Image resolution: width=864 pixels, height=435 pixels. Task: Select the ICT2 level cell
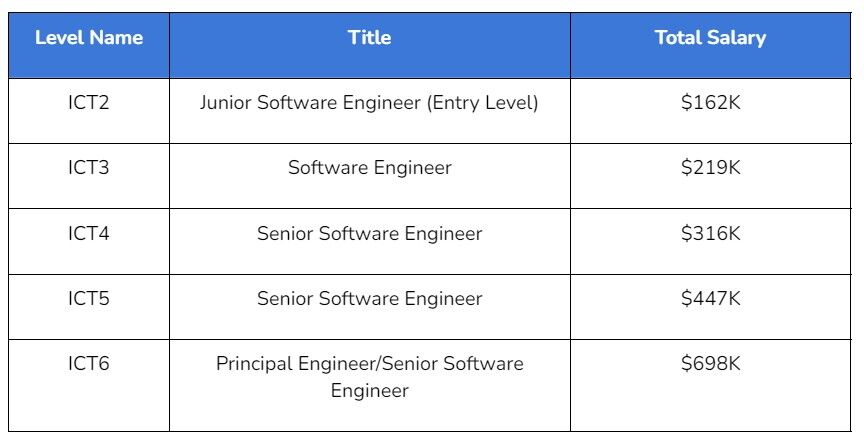click(89, 103)
